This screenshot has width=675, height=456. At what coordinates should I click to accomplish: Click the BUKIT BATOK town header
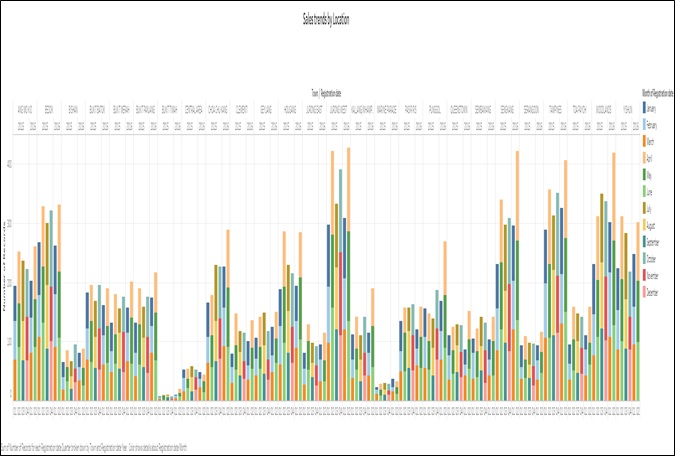click(97, 110)
